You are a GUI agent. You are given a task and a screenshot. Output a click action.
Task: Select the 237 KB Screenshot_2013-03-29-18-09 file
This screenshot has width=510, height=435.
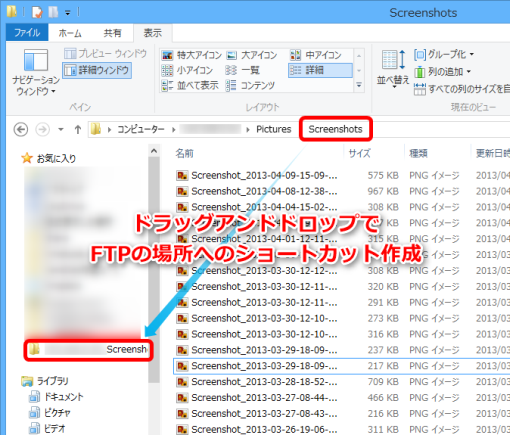point(264,350)
